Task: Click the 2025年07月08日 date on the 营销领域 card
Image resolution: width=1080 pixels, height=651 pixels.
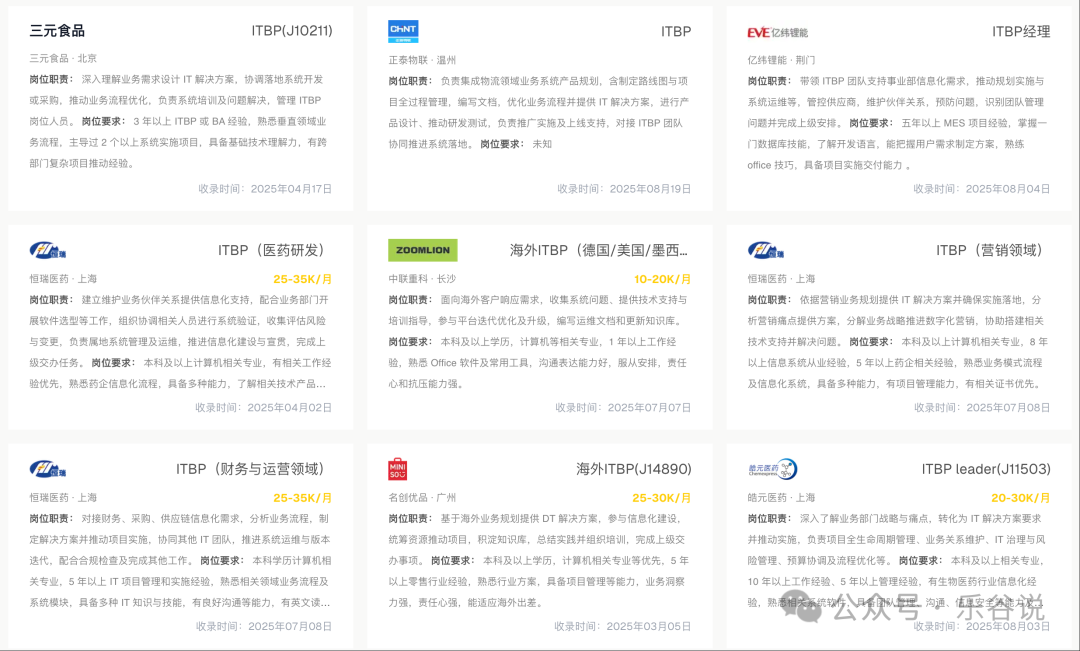Action: (x=1008, y=408)
